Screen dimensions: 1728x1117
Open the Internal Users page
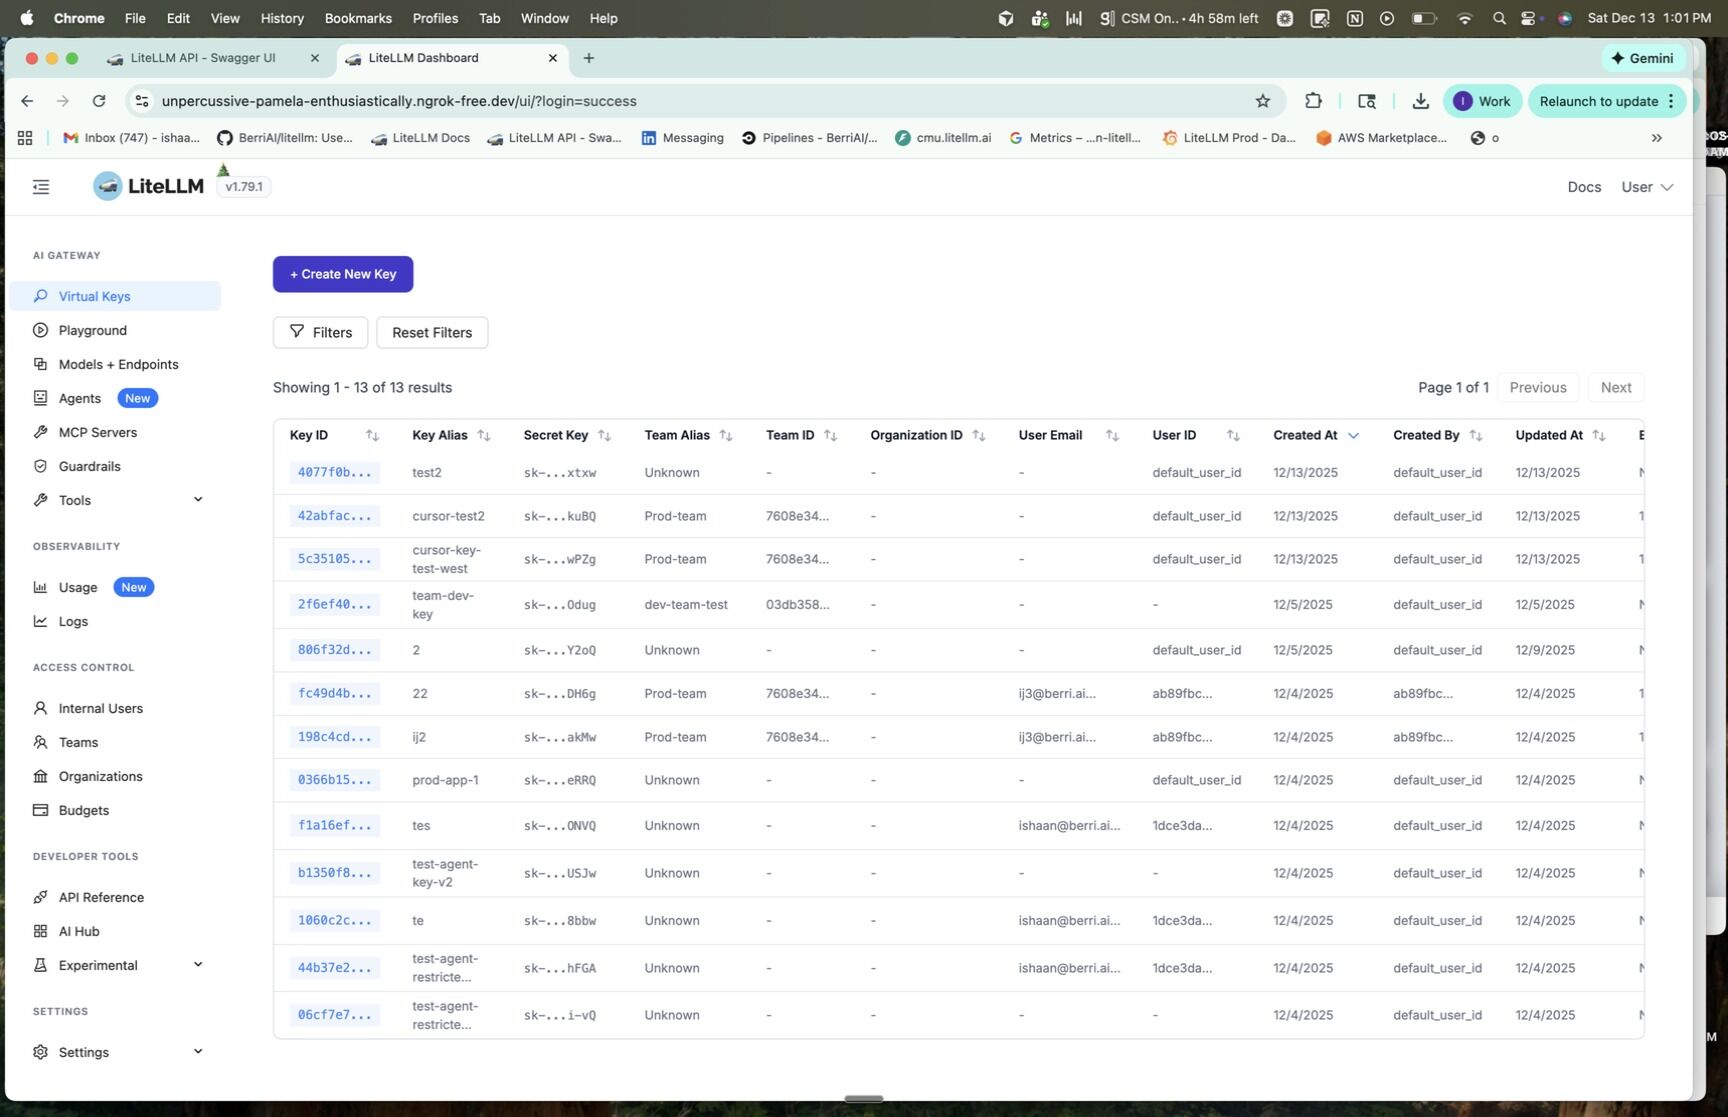(x=100, y=708)
